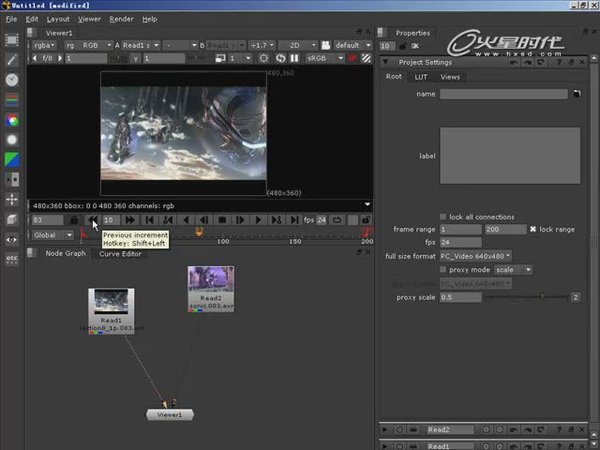Enable the proxy mode checkbox
The image size is (600, 450).
pos(444,269)
